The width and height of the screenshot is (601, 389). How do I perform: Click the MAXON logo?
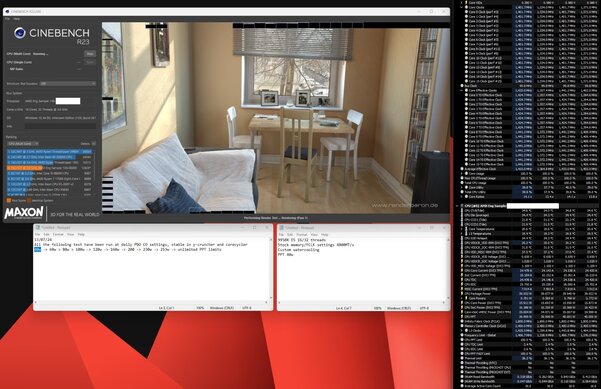24,213
